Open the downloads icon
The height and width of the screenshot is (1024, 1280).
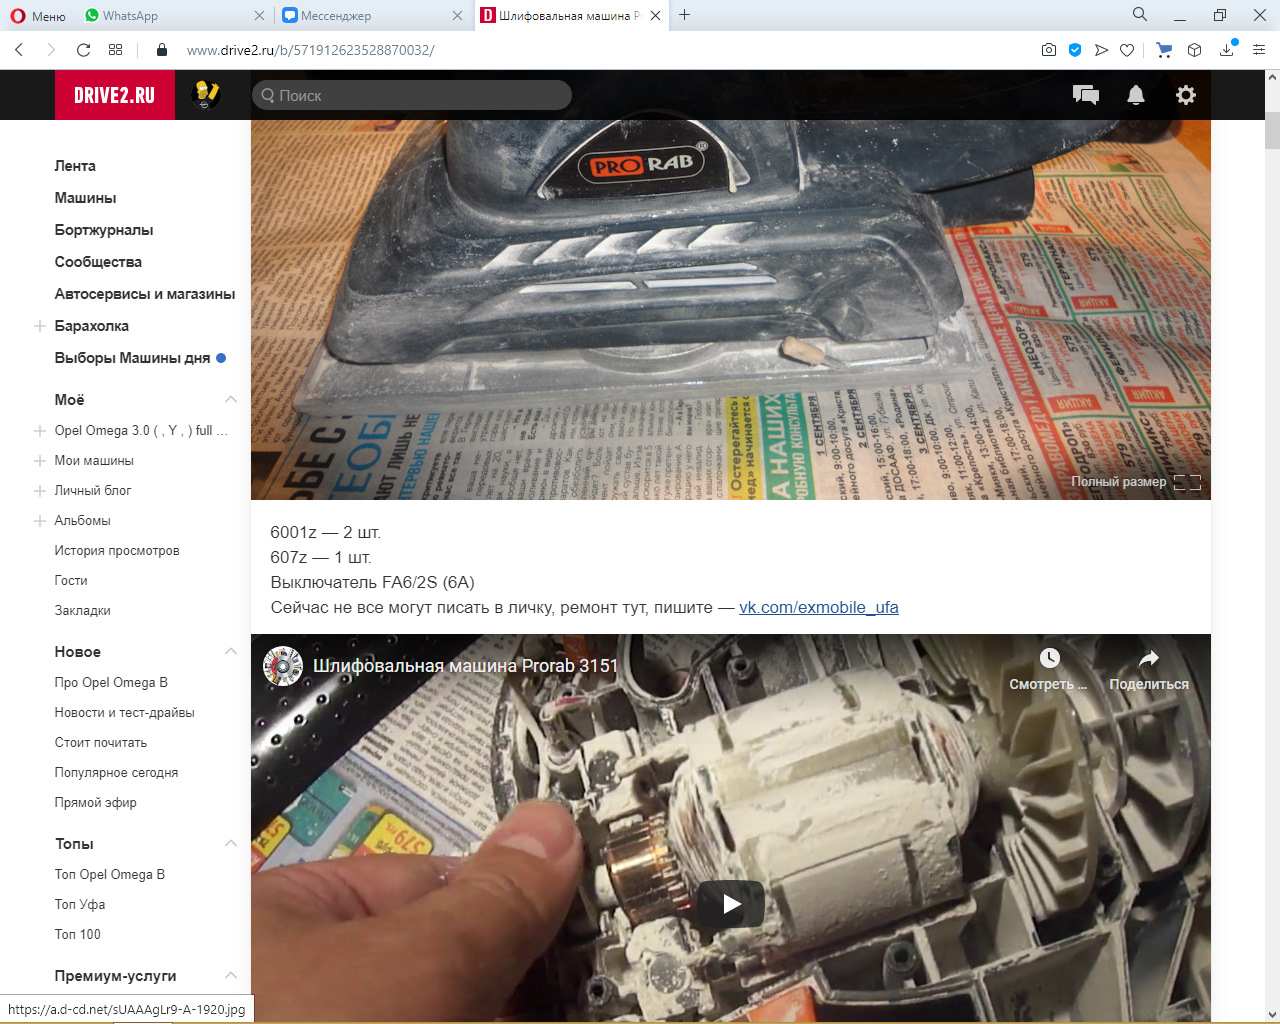pos(1227,50)
